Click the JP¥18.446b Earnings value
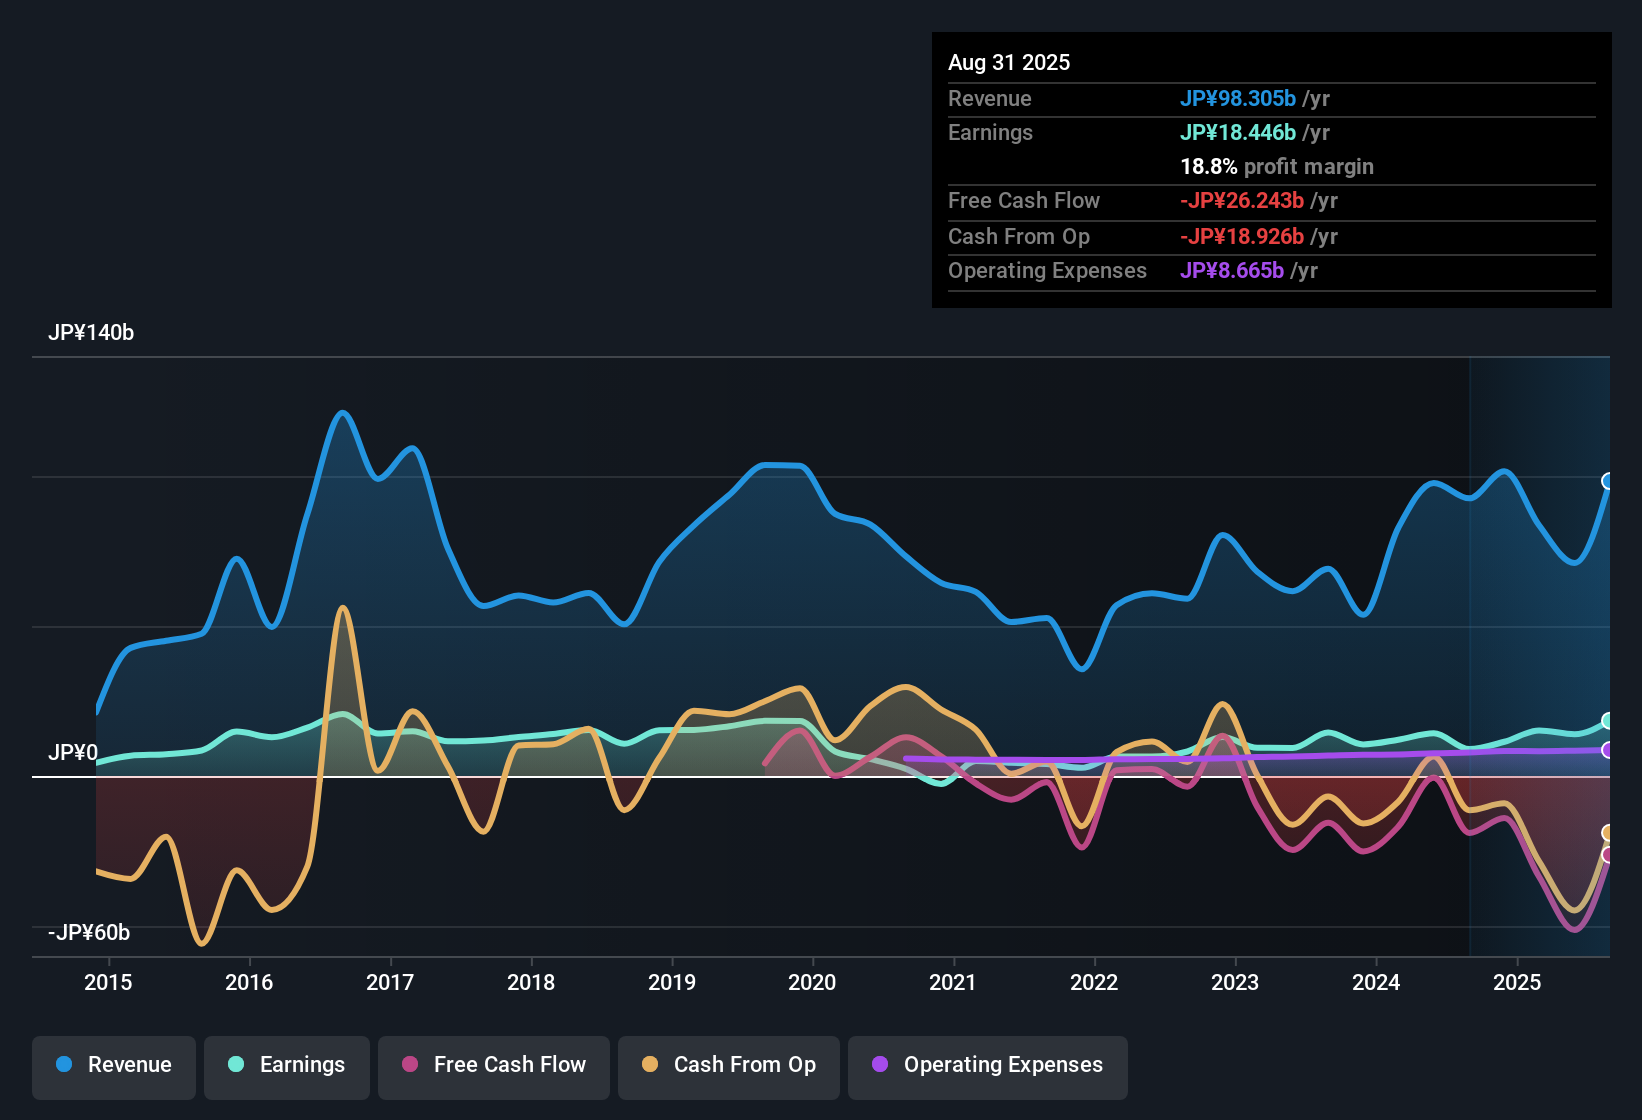 tap(1237, 132)
